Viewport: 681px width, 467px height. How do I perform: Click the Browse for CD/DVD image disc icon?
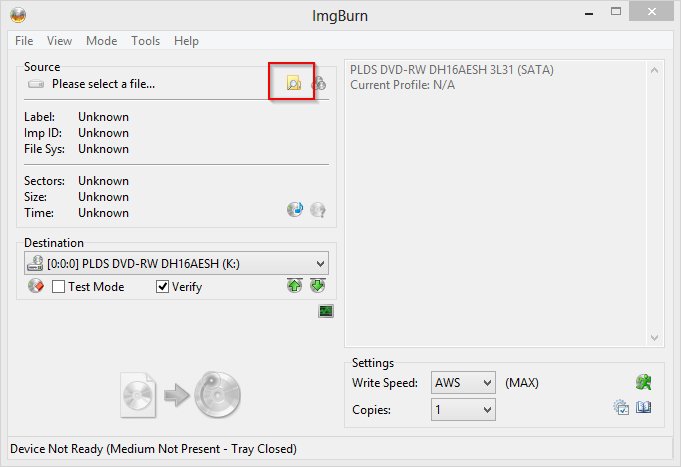click(x=319, y=83)
